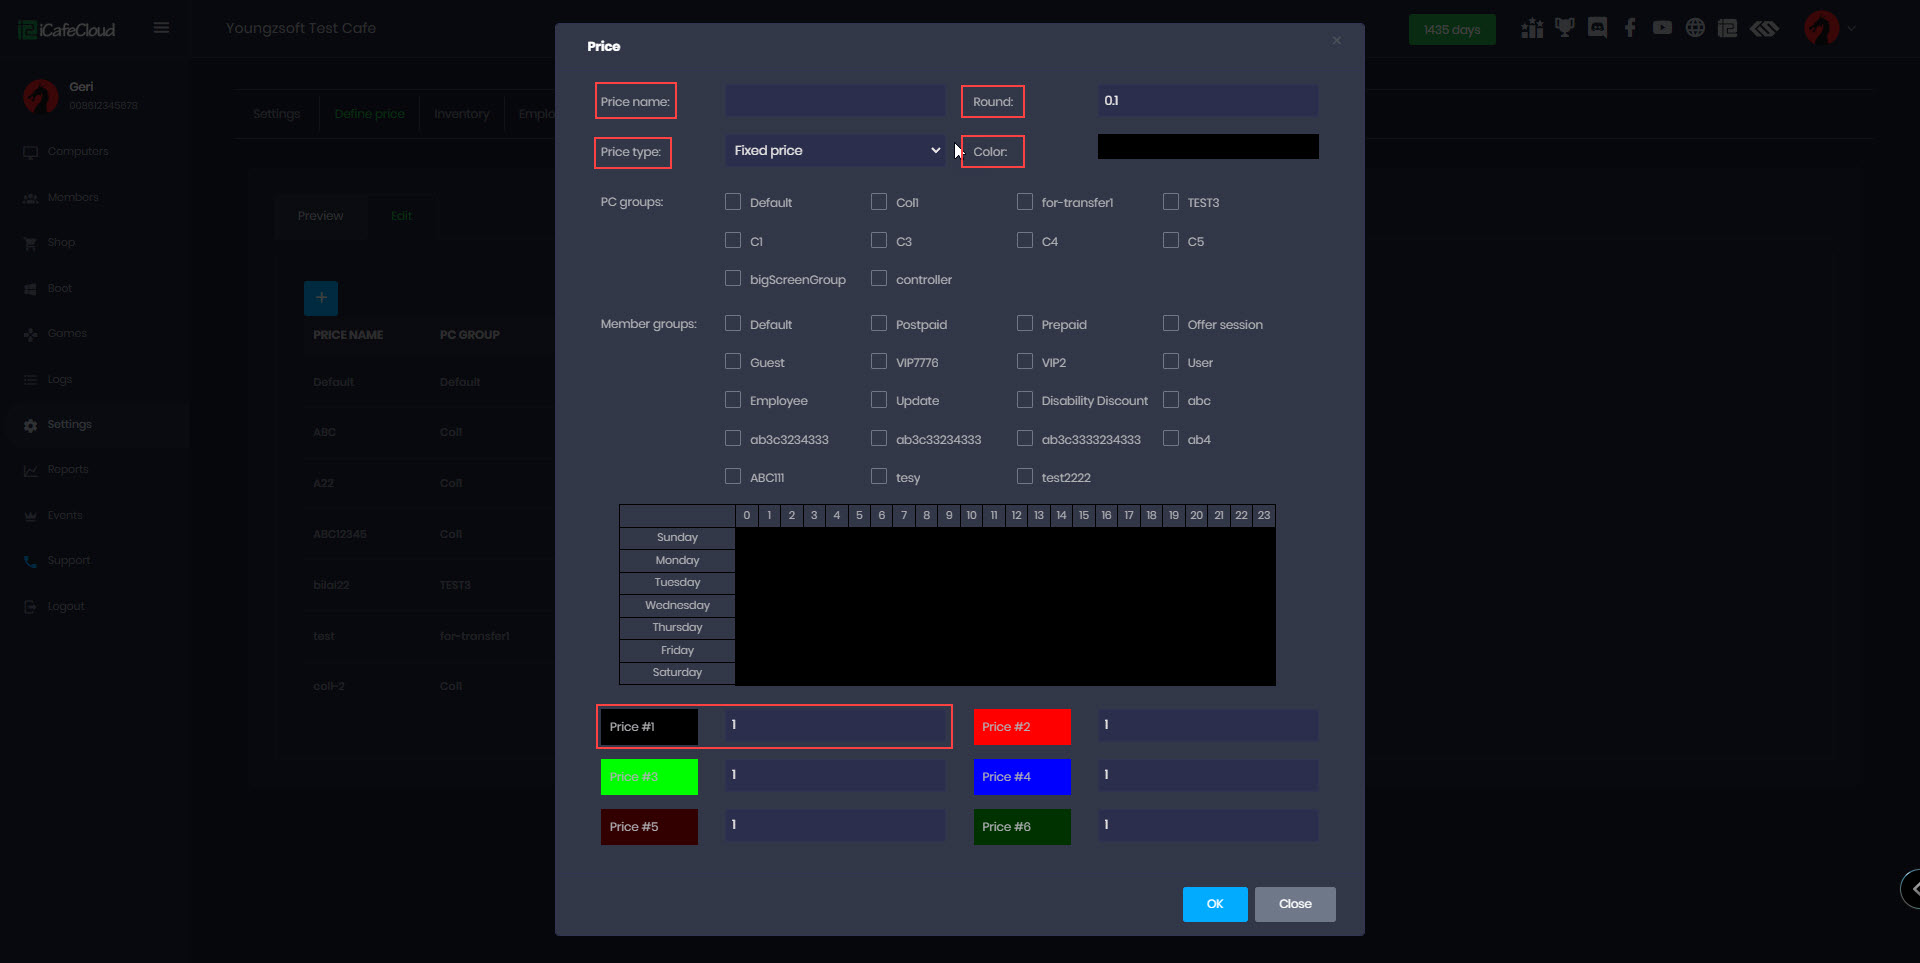Click the trophy icon in top bar
This screenshot has width=1920, height=963.
click(x=1564, y=28)
